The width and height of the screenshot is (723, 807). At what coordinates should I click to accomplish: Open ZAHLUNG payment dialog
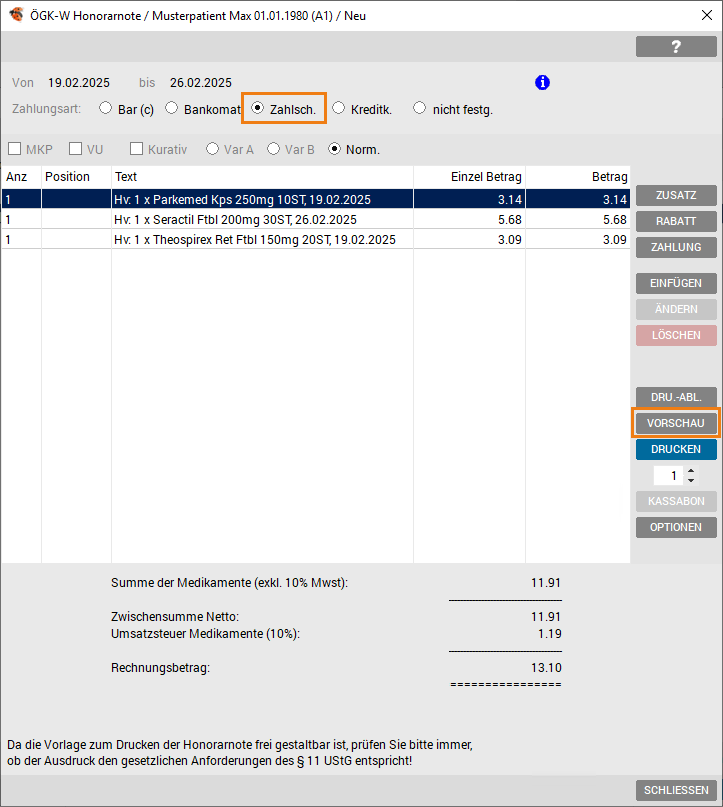pyautogui.click(x=676, y=248)
